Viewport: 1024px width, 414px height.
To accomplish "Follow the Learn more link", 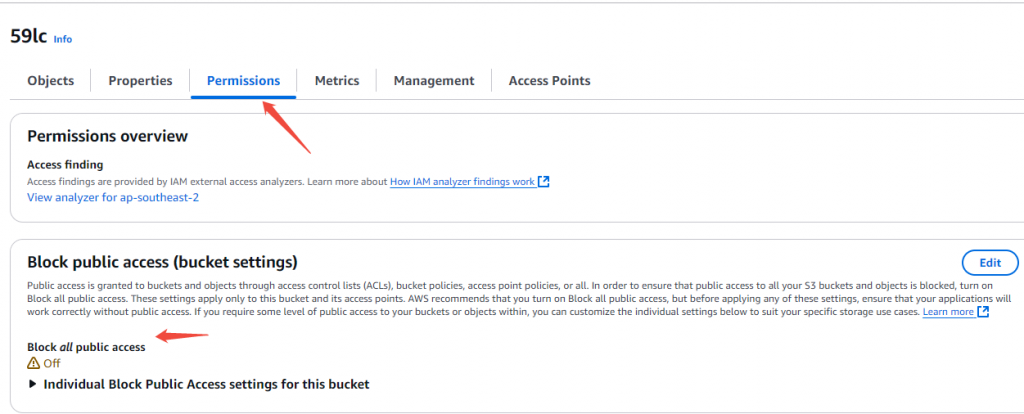I will tap(948, 312).
